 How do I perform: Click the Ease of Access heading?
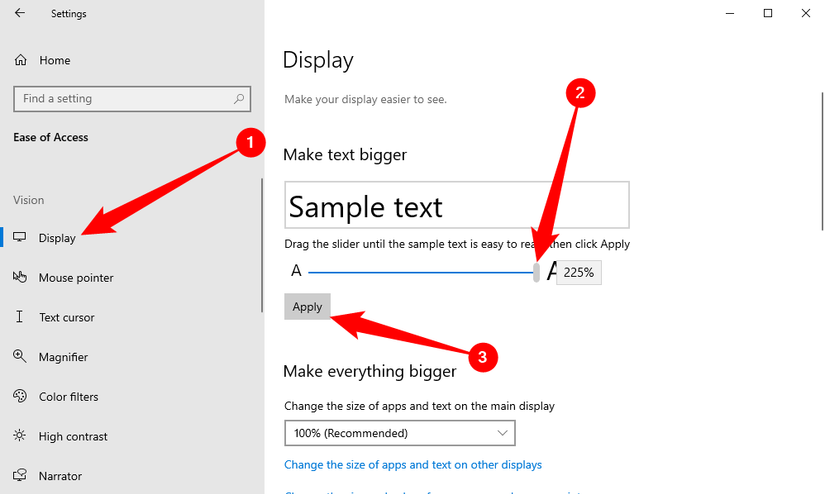point(51,137)
